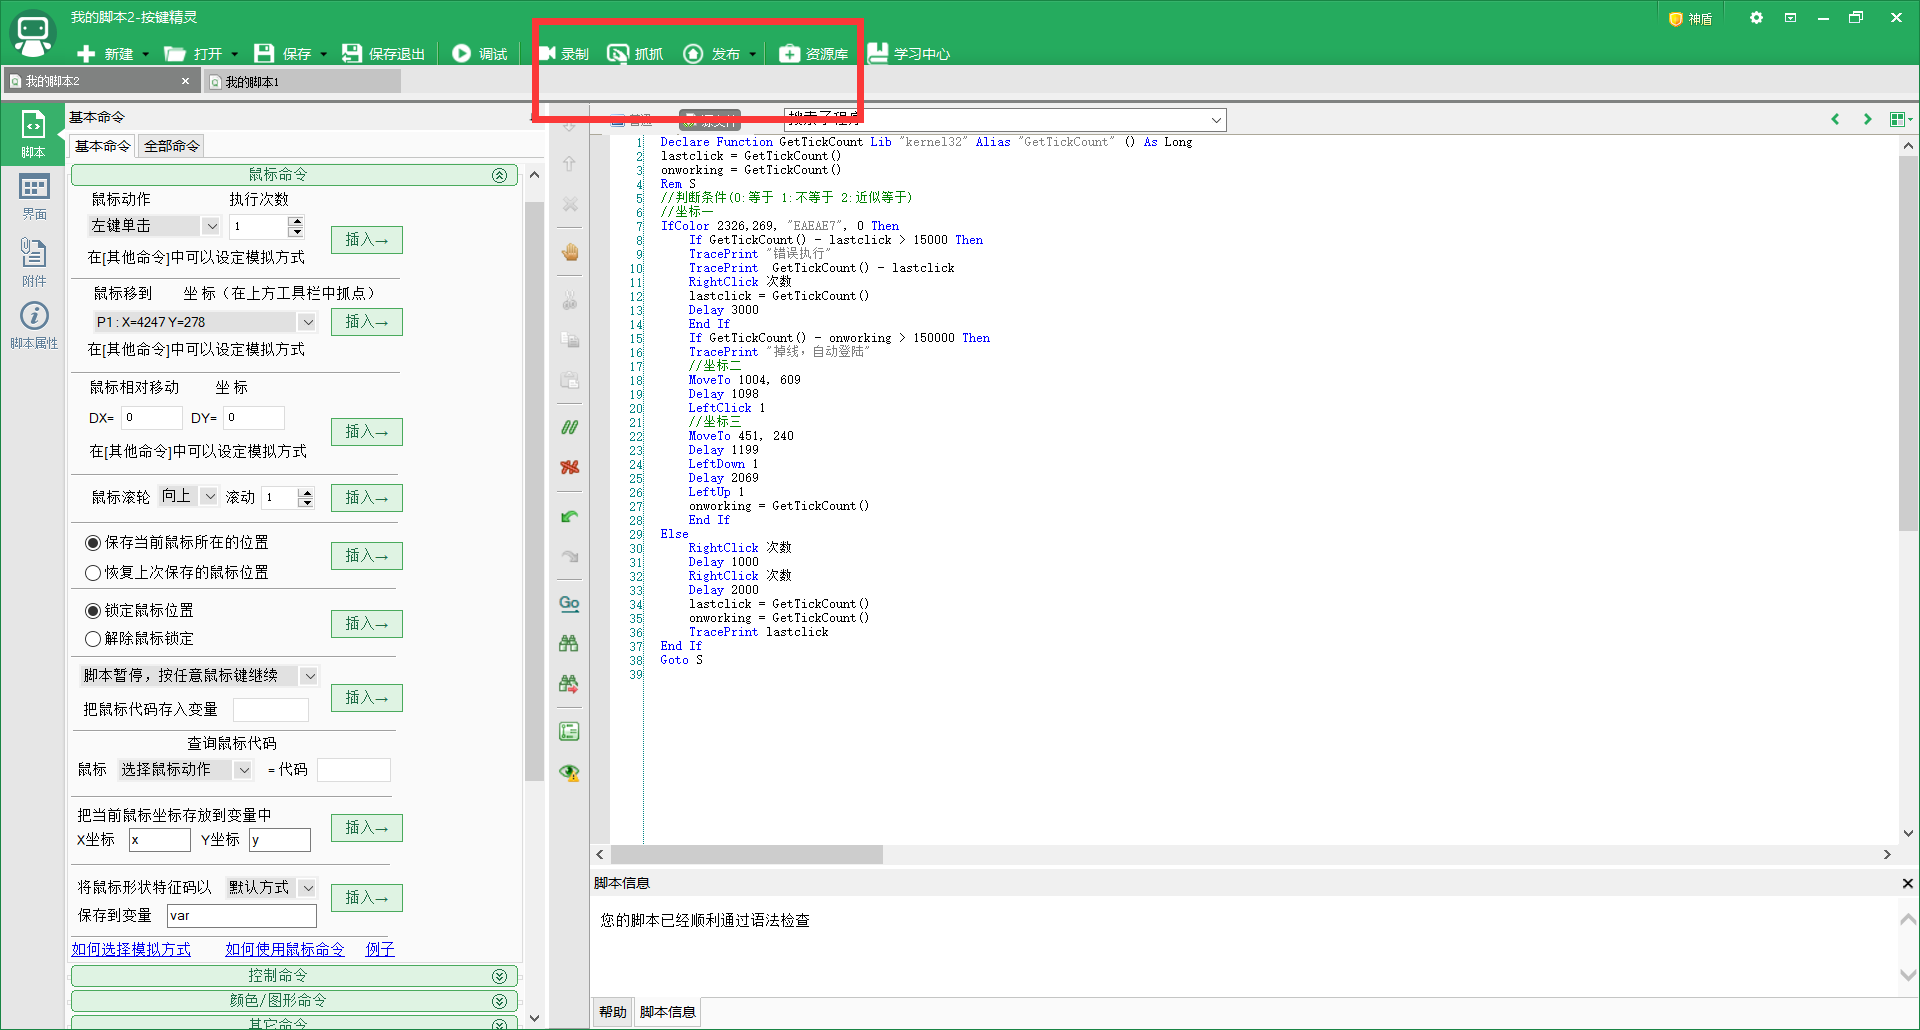Collapse the 鼠标命令 section
The image size is (1920, 1030).
(499, 175)
